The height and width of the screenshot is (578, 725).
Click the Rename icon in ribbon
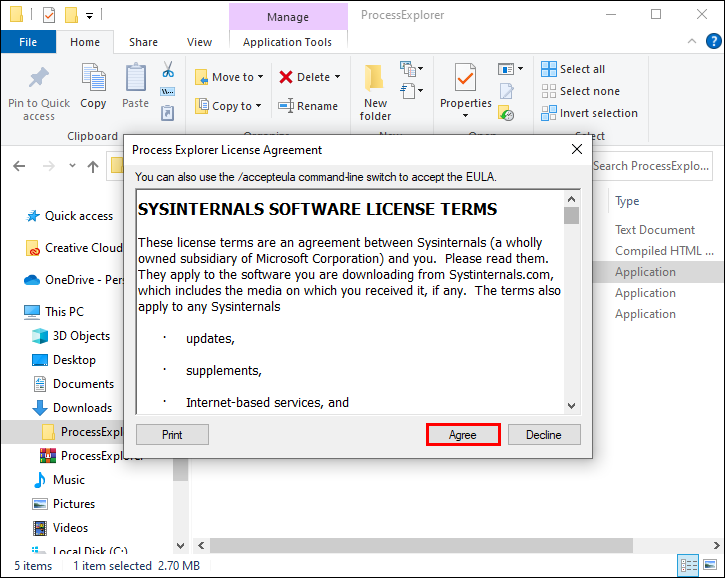pyautogui.click(x=286, y=106)
